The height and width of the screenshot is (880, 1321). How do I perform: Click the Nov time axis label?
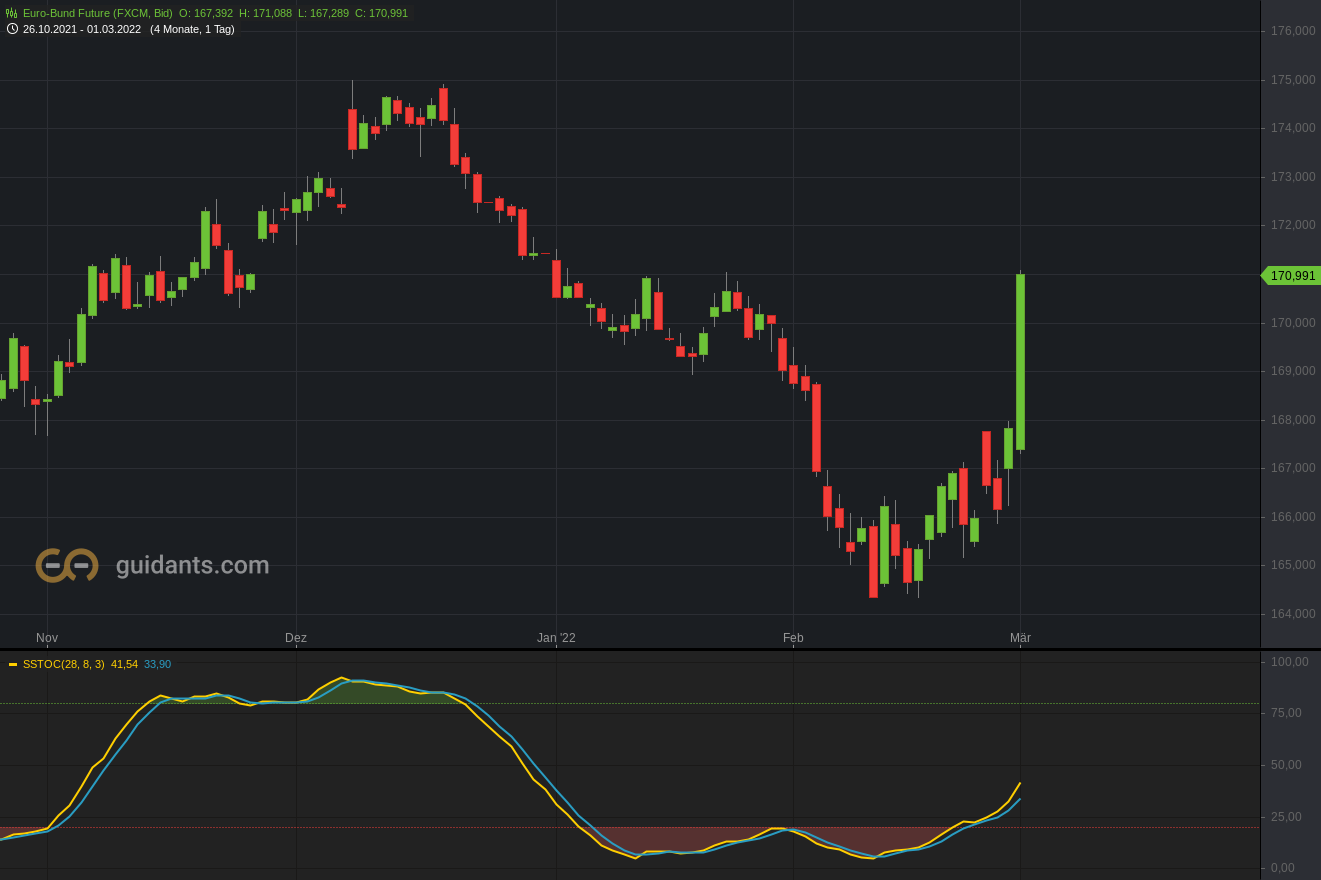pyautogui.click(x=46, y=637)
